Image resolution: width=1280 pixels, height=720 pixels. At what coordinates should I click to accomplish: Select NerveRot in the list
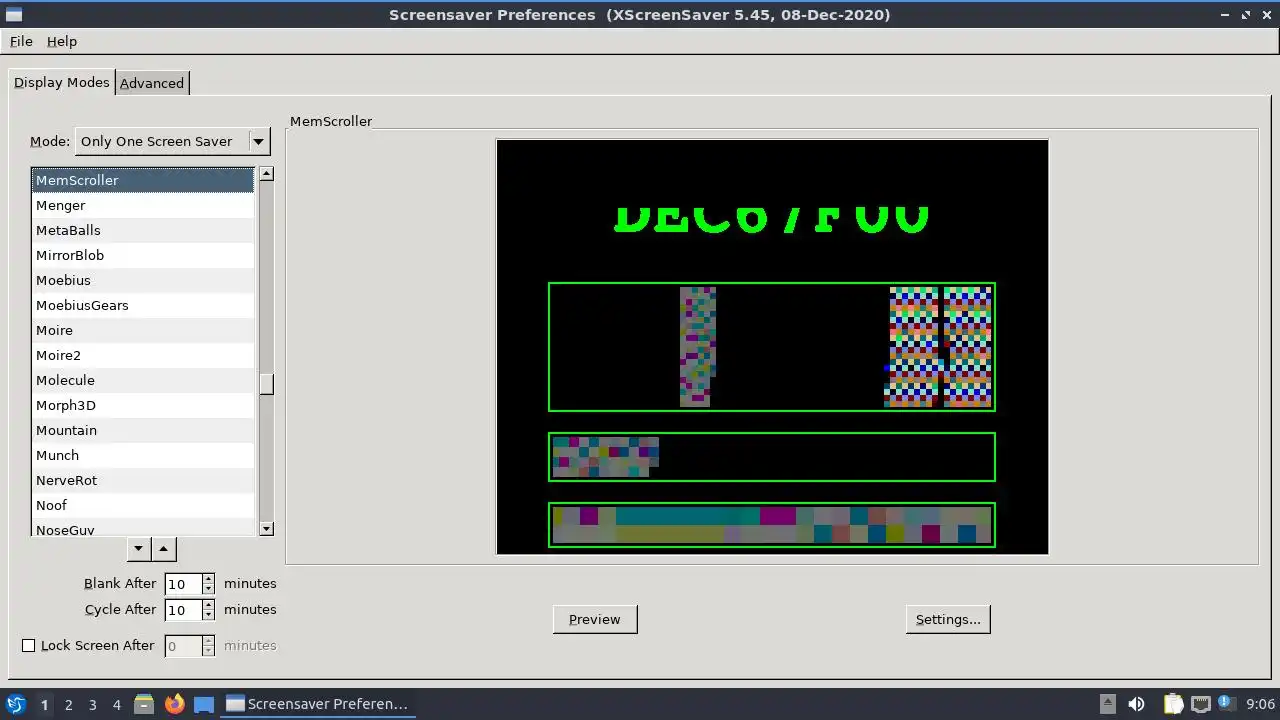tap(143, 480)
